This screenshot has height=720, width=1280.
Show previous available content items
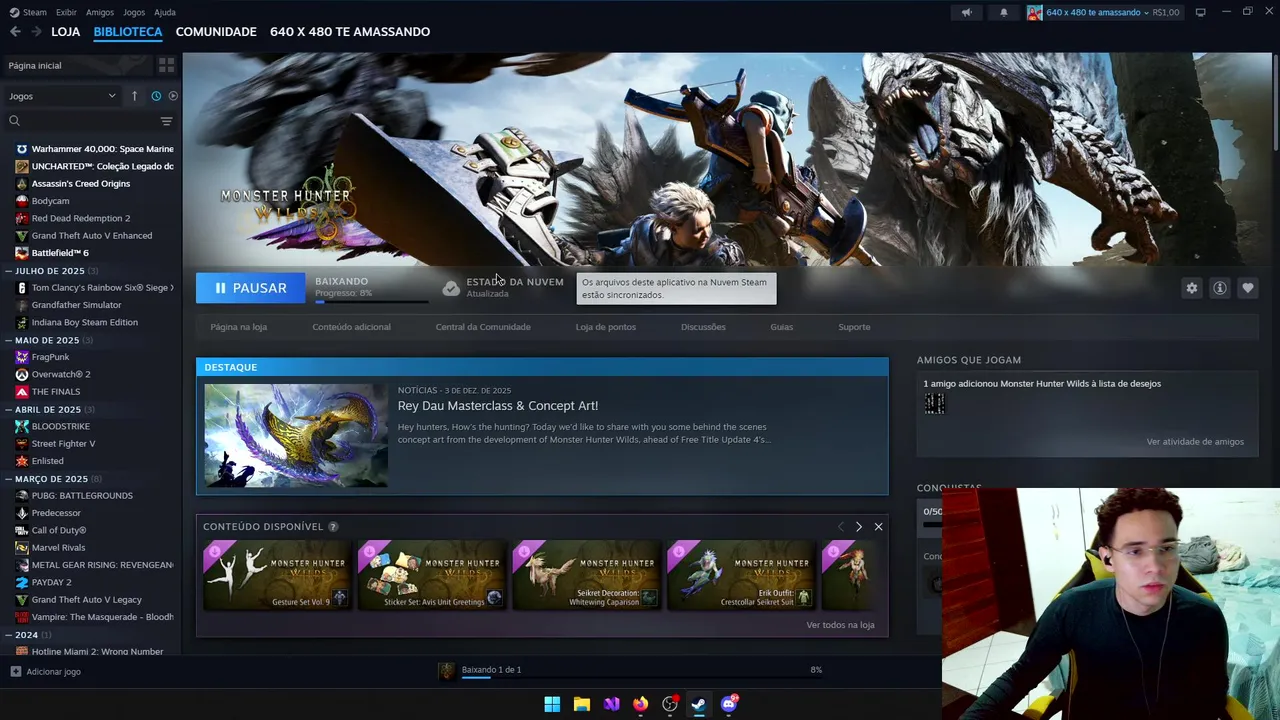point(841,527)
